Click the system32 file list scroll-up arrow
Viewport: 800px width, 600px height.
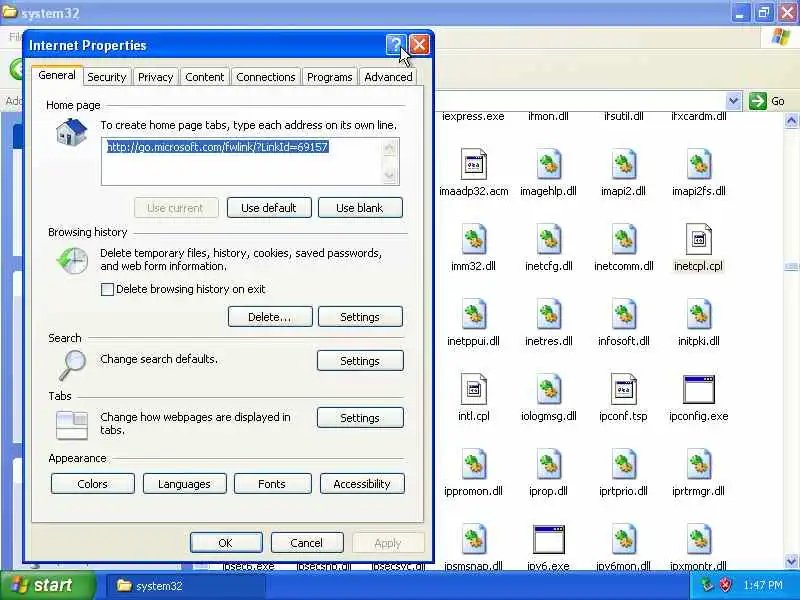coord(791,121)
